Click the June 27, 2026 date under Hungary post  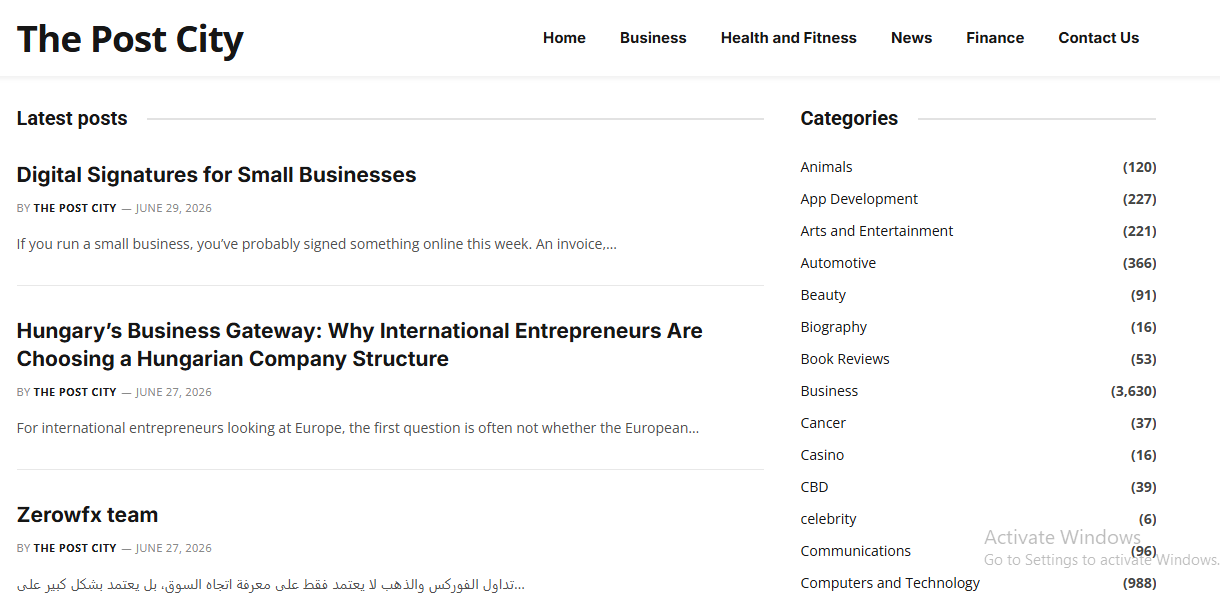click(x=173, y=392)
